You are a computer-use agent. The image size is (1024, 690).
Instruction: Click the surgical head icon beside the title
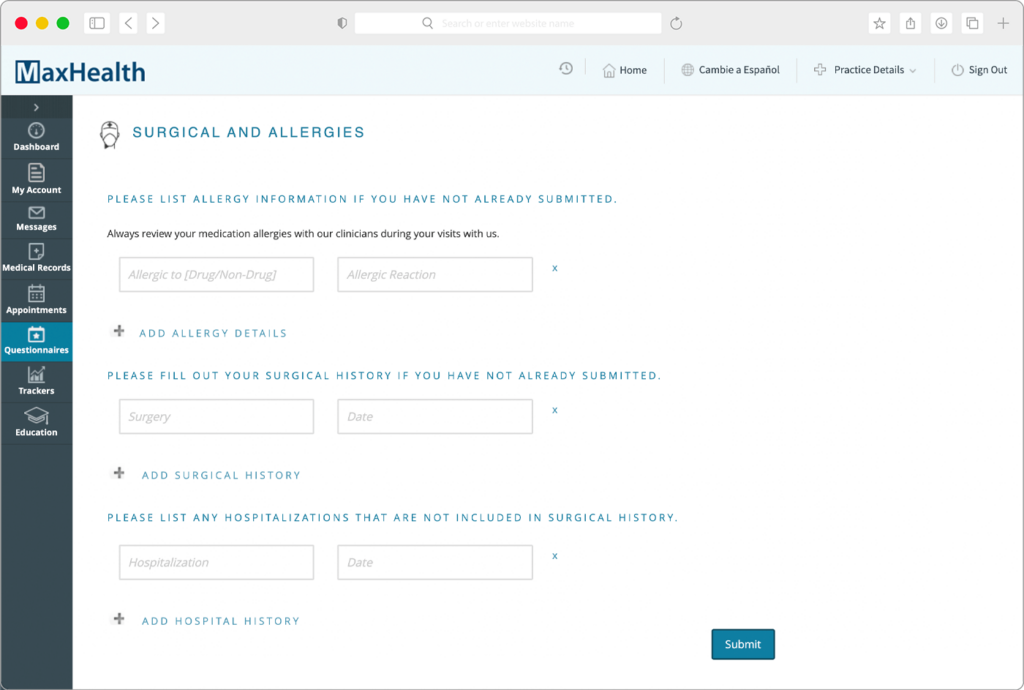[110, 133]
